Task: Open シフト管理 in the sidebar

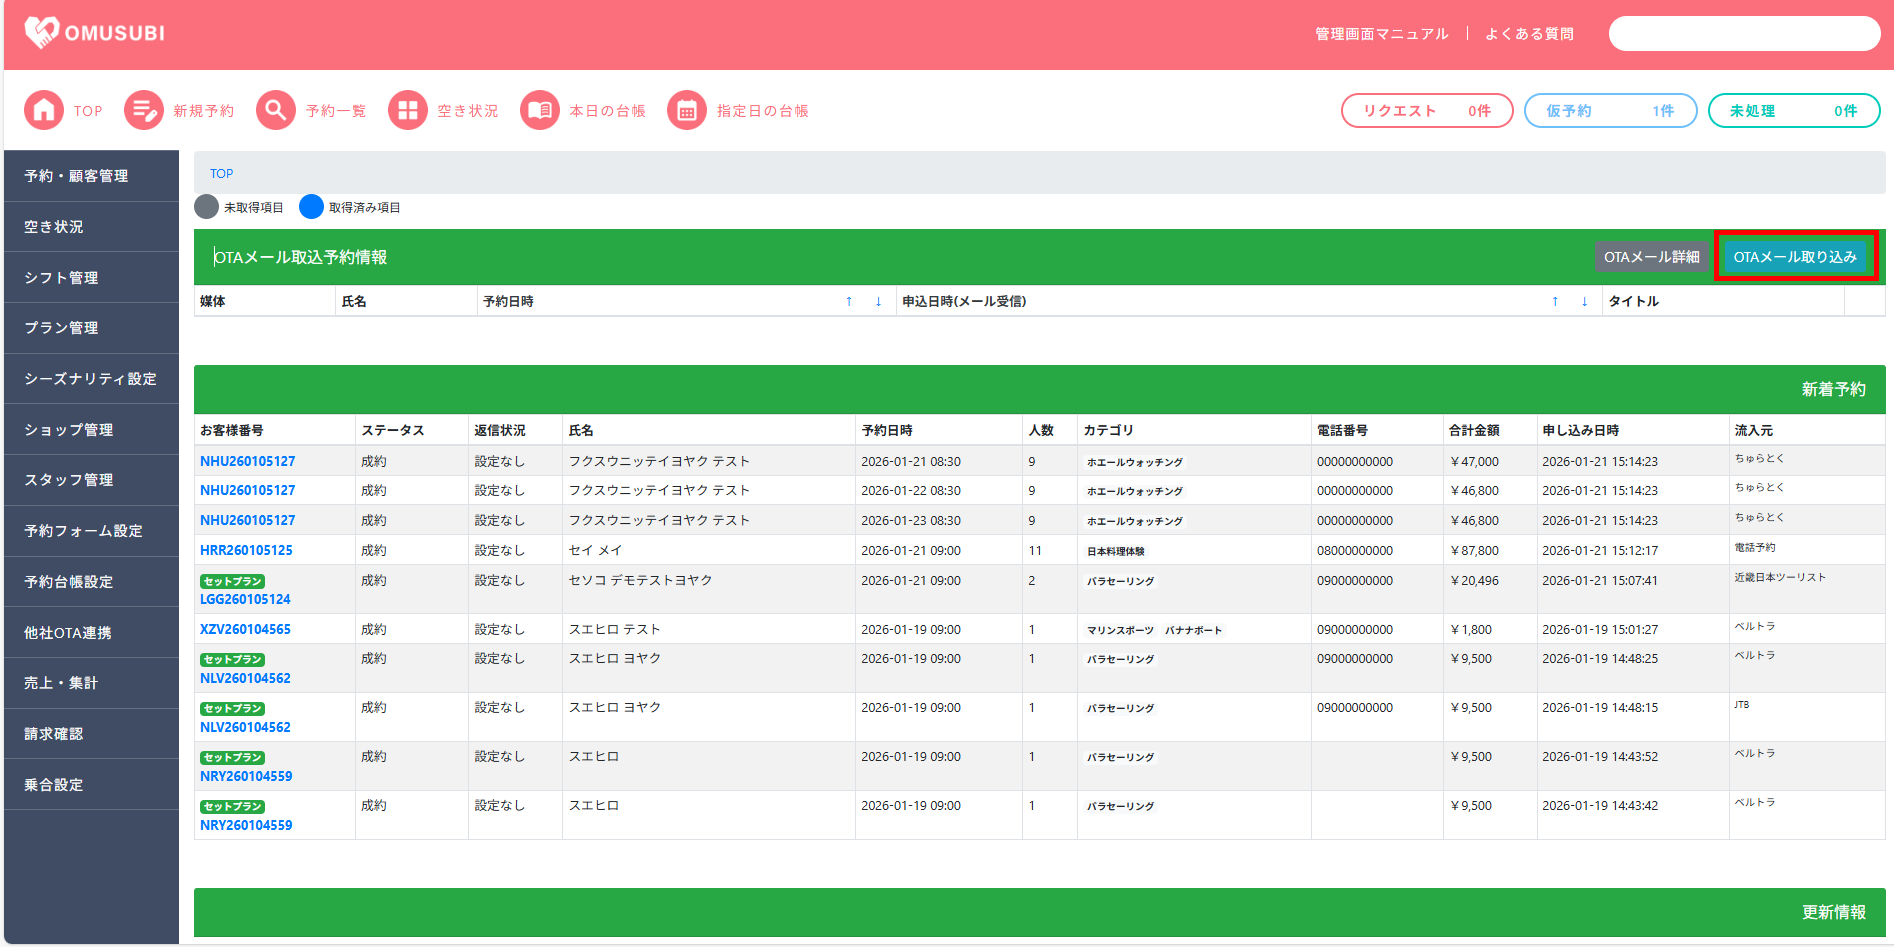Action: (91, 277)
